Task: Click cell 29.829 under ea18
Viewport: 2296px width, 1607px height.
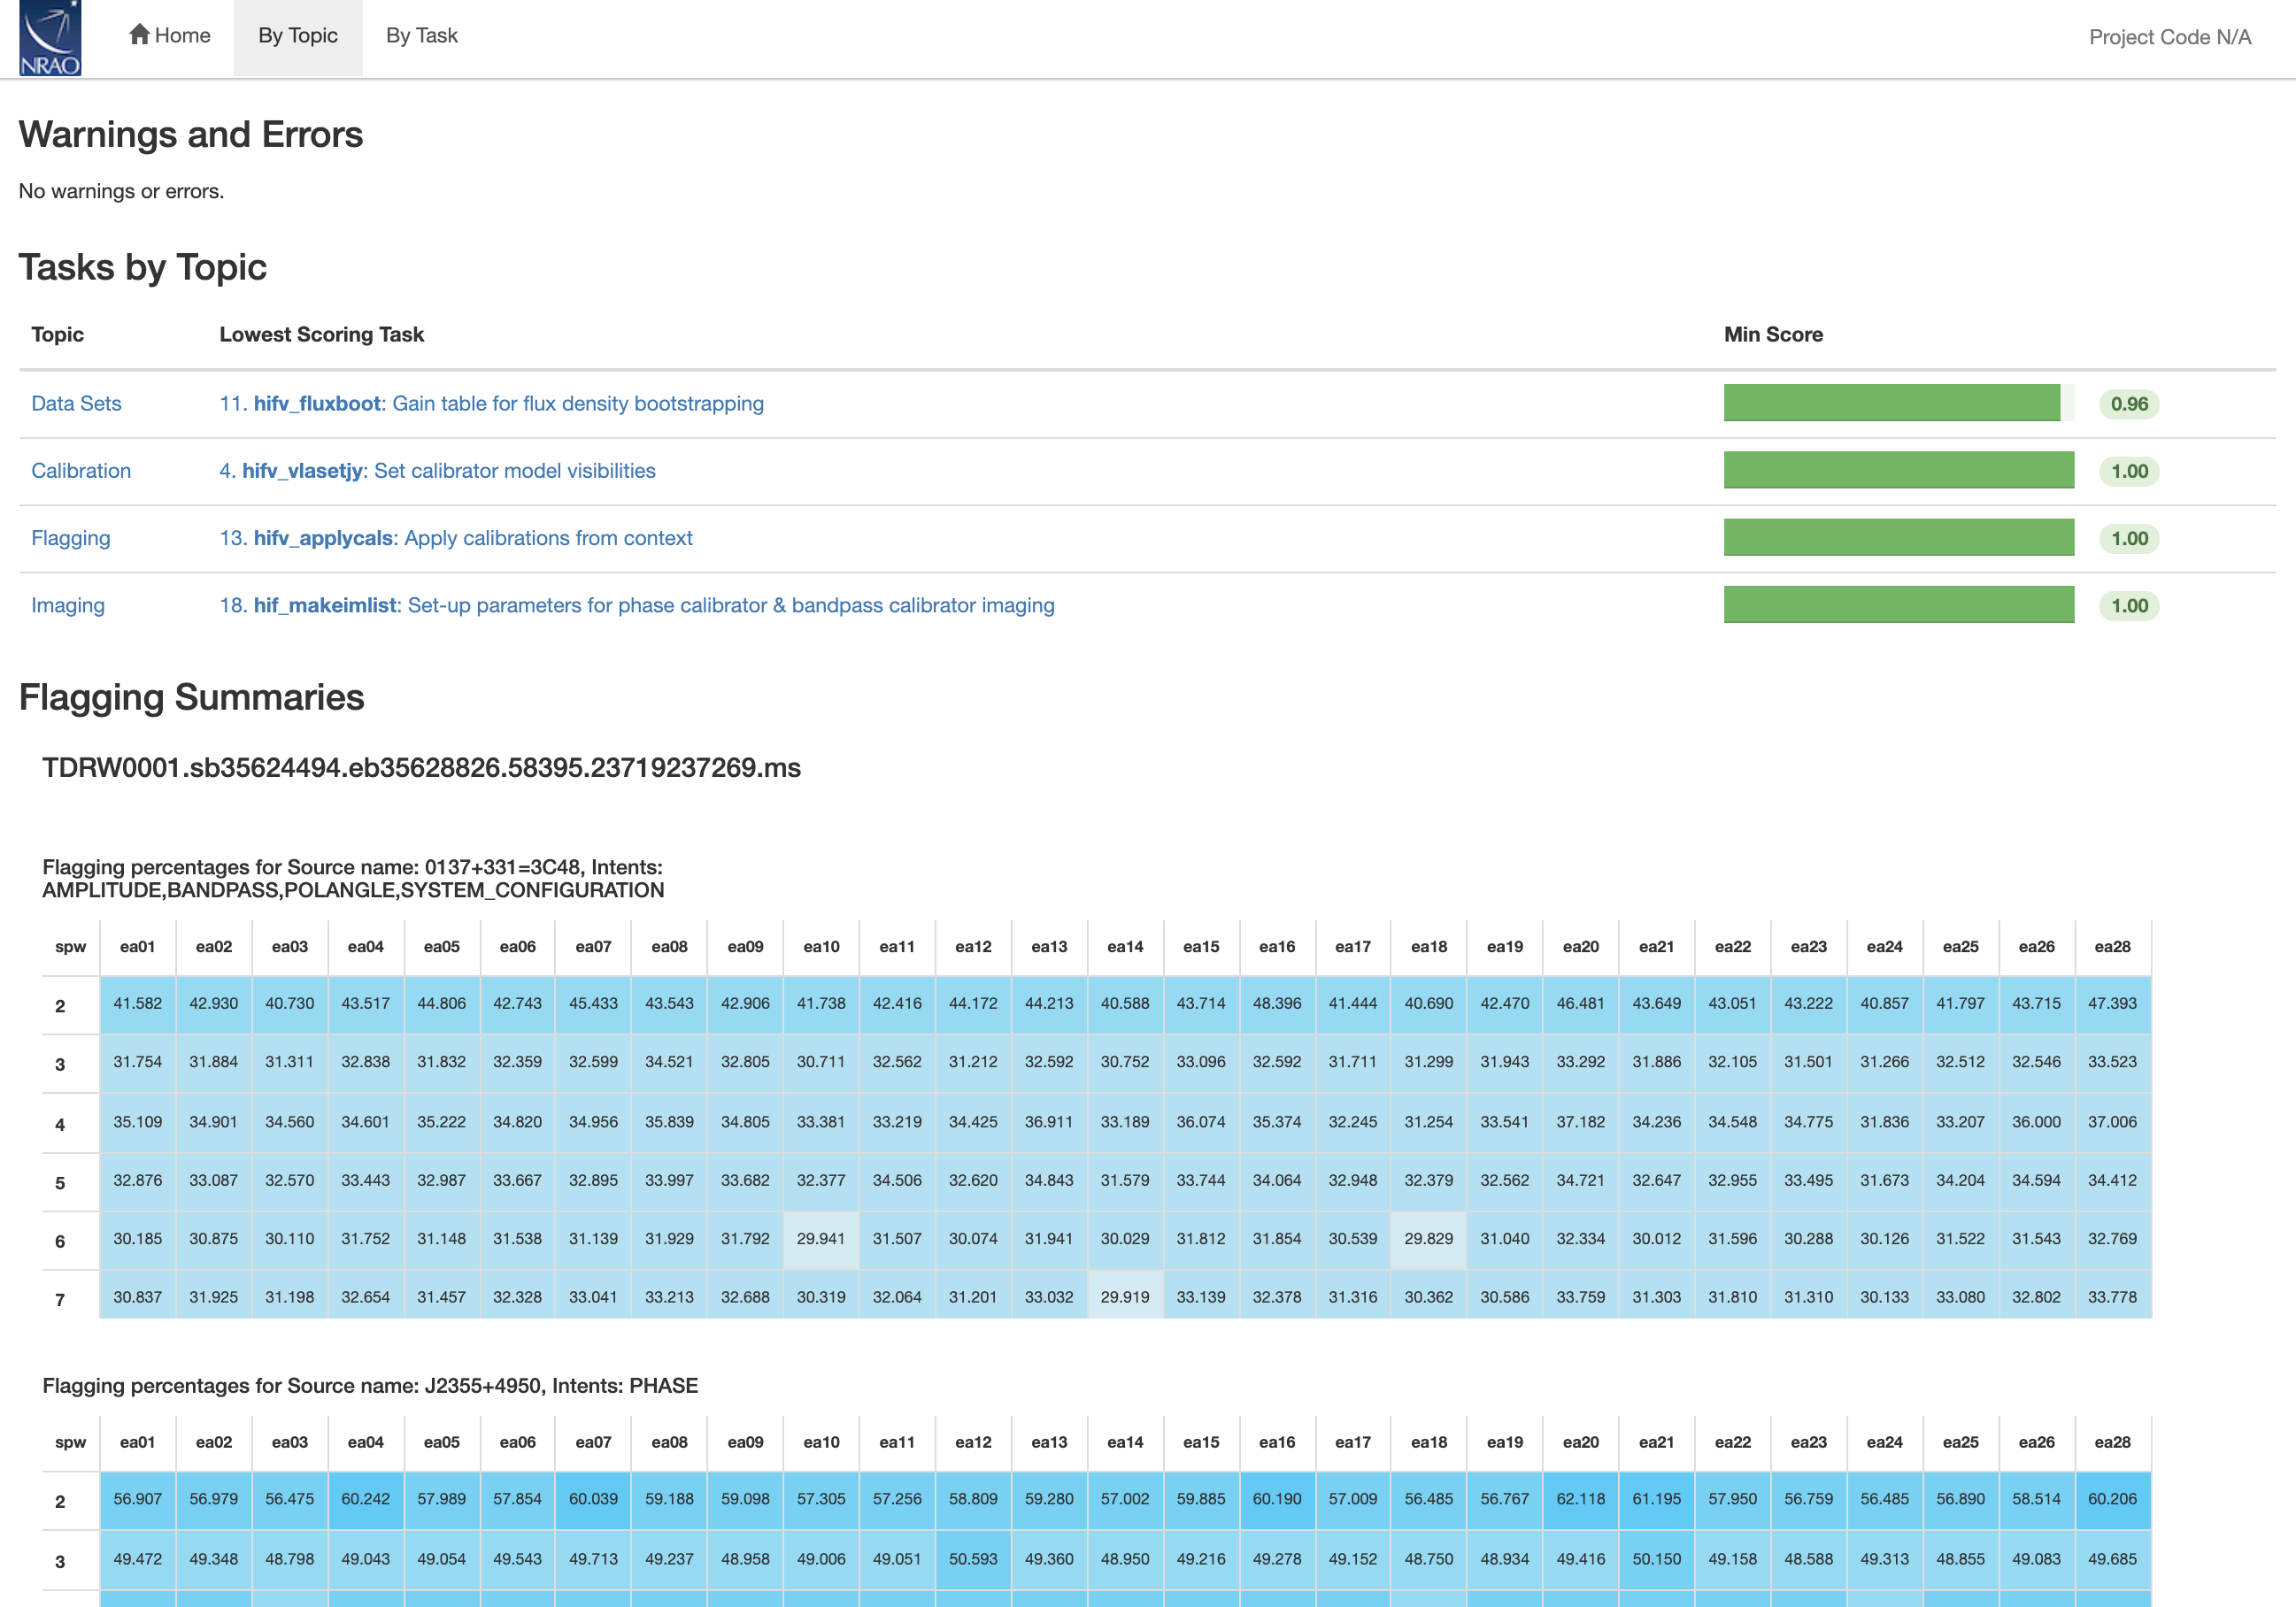Action: 1428,1238
